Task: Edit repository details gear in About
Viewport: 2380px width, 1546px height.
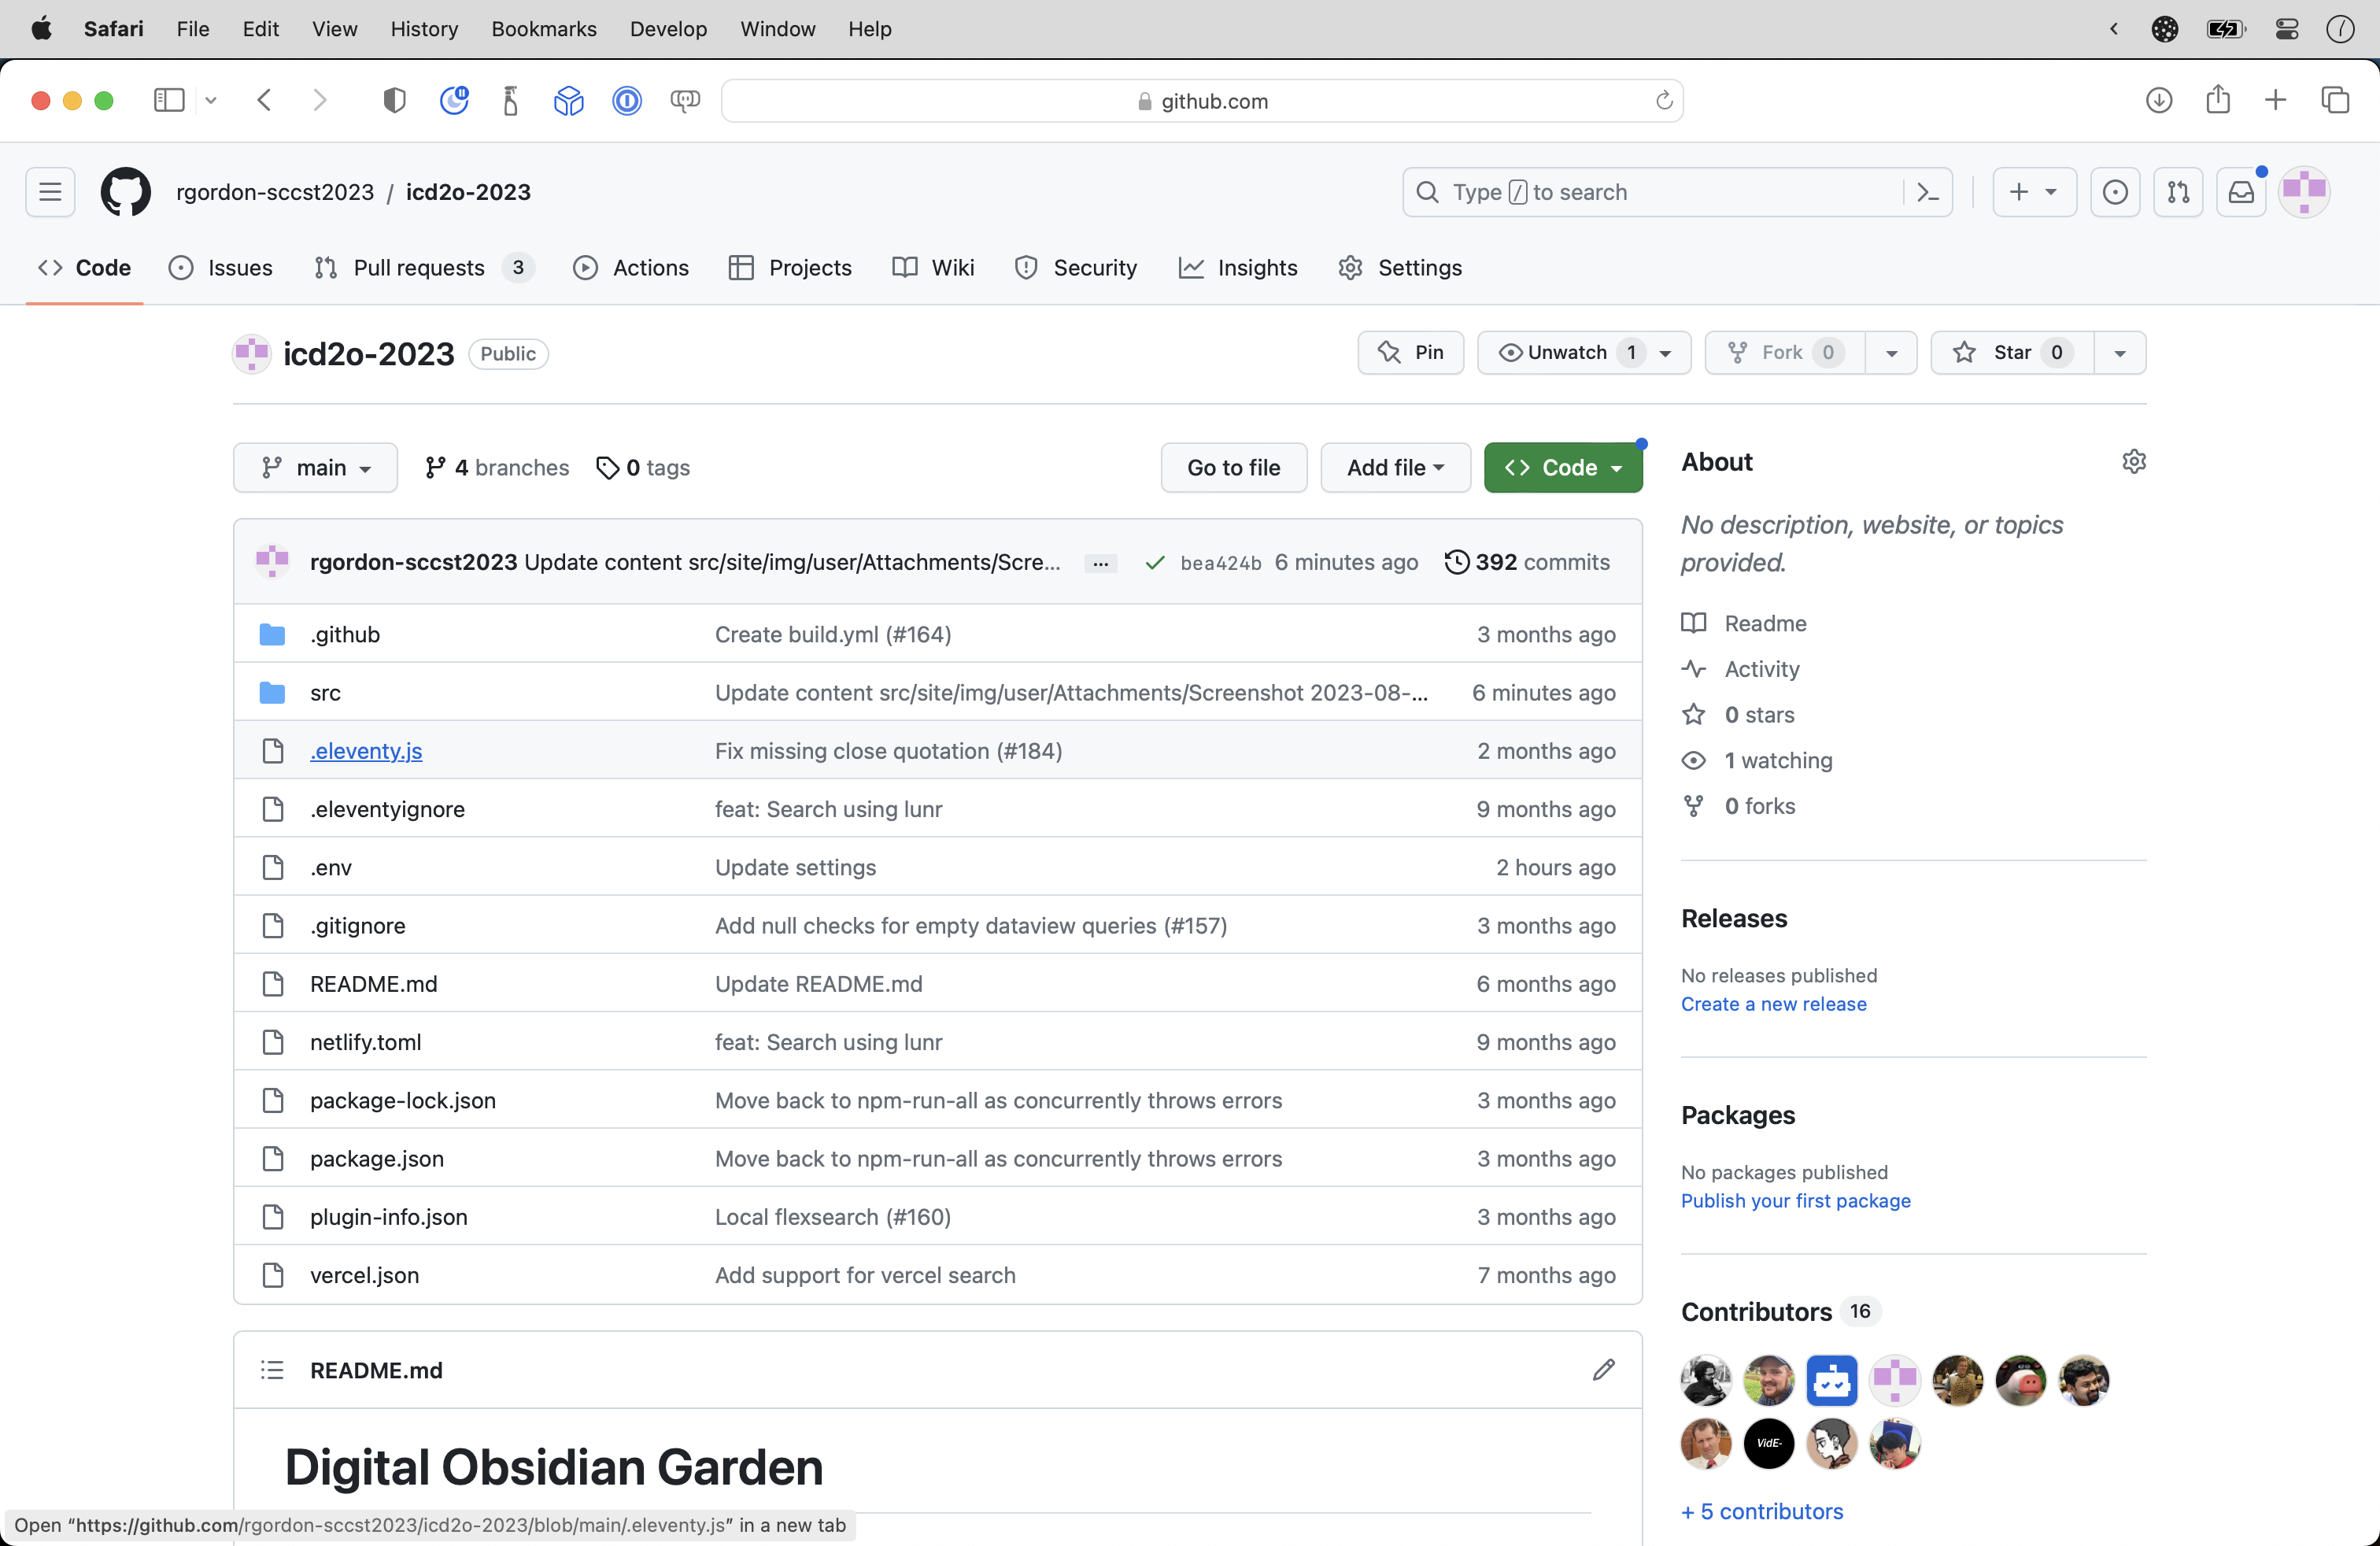Action: (x=2134, y=462)
